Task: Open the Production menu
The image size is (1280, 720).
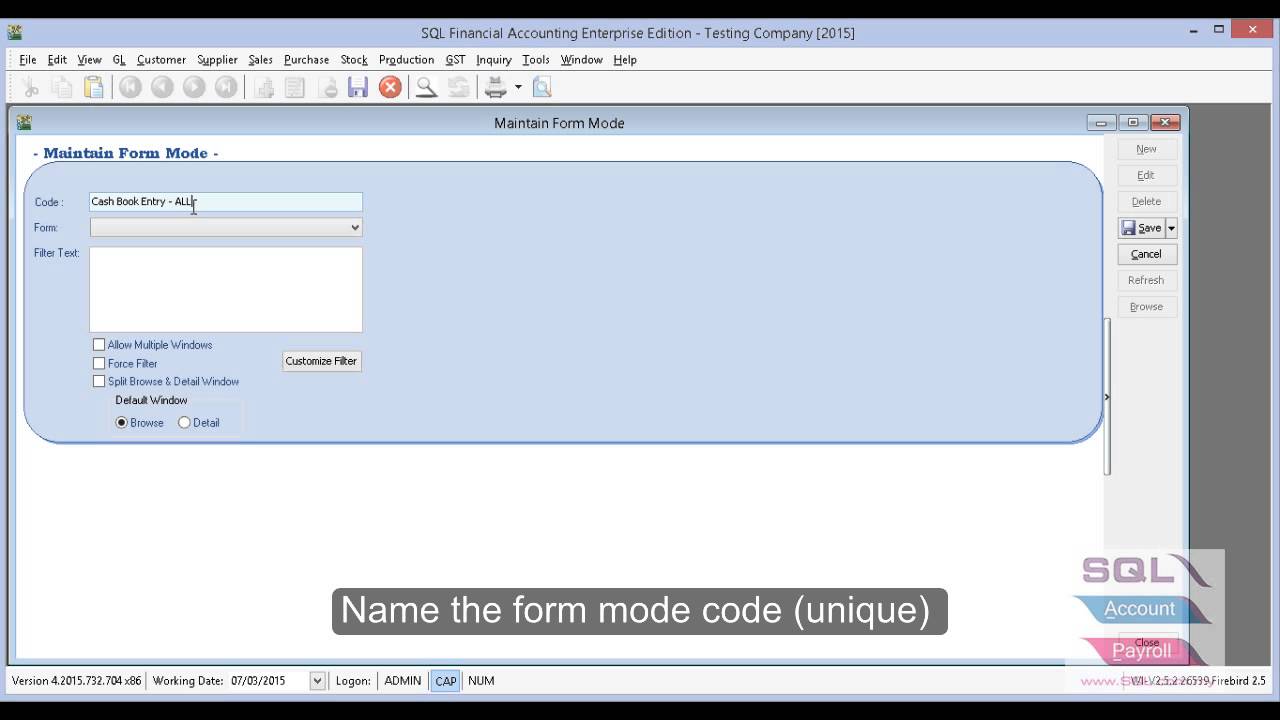Action: pyautogui.click(x=406, y=60)
